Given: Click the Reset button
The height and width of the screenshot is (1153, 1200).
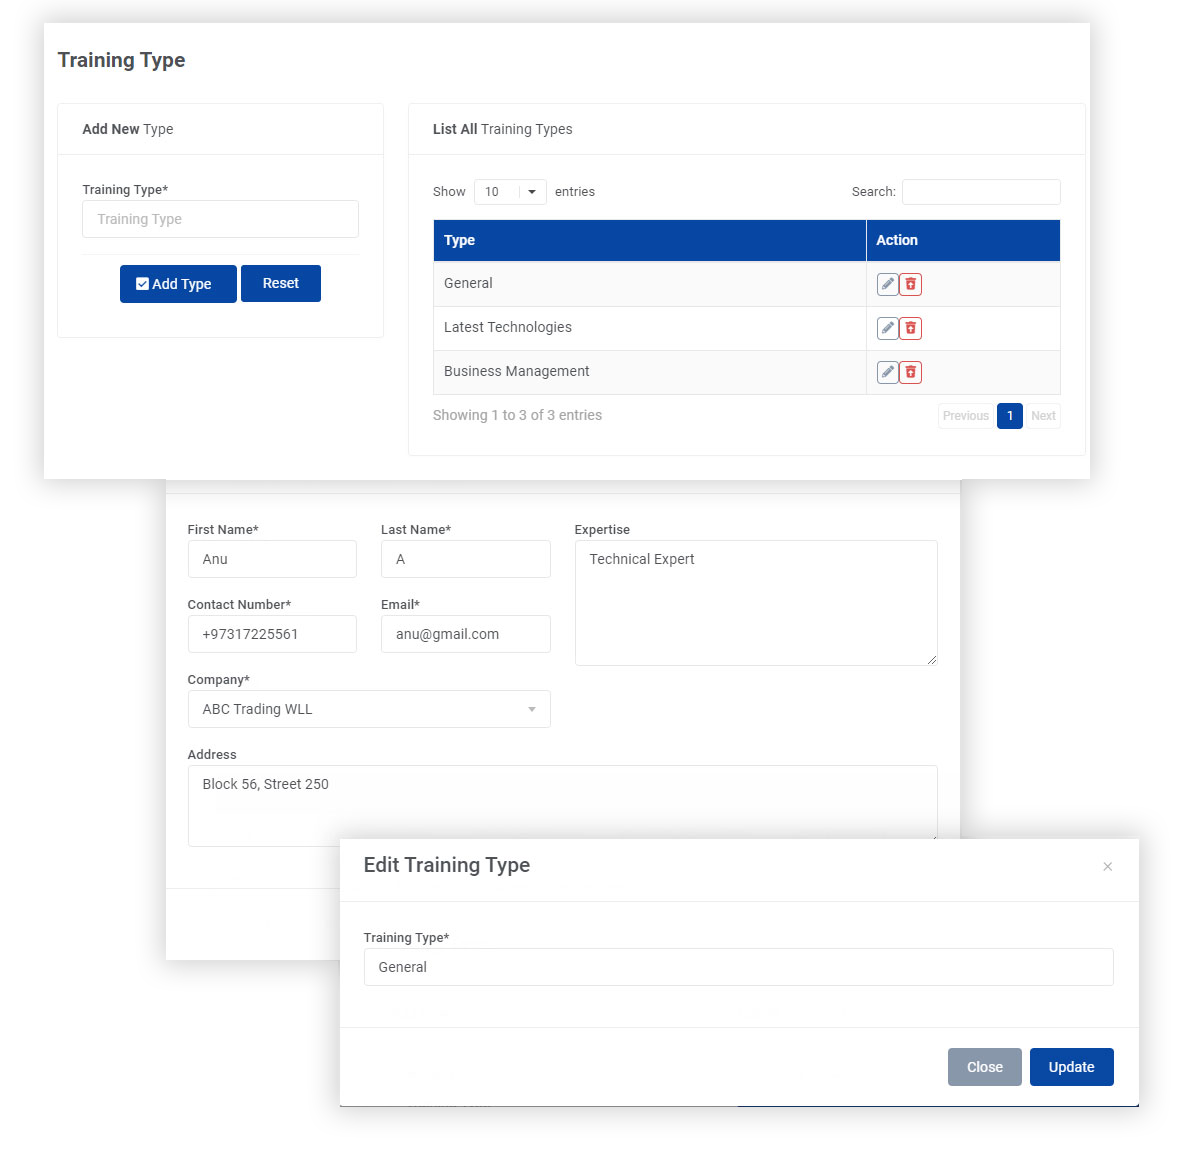Looking at the screenshot, I should (280, 284).
